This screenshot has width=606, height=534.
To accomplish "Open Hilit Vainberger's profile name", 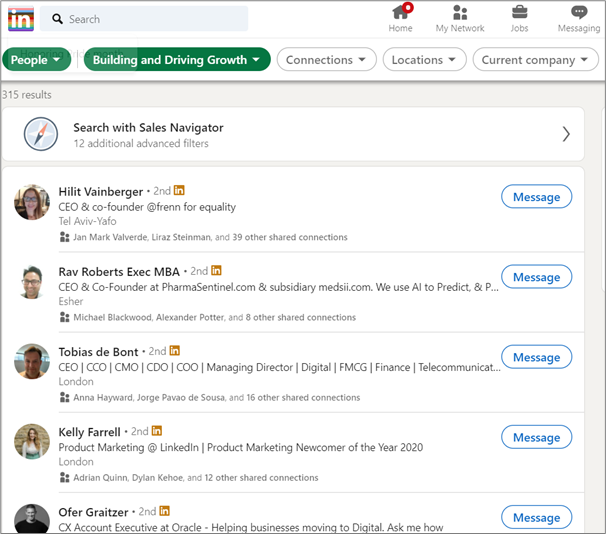I will coord(101,191).
